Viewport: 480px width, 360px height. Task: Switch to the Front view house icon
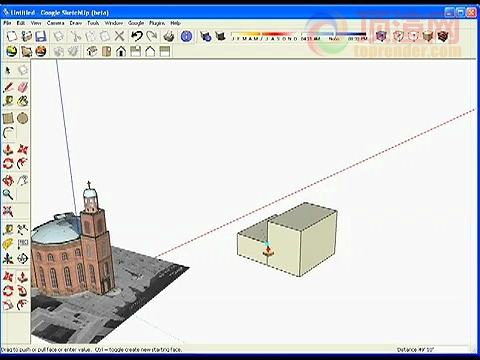[x=121, y=51]
